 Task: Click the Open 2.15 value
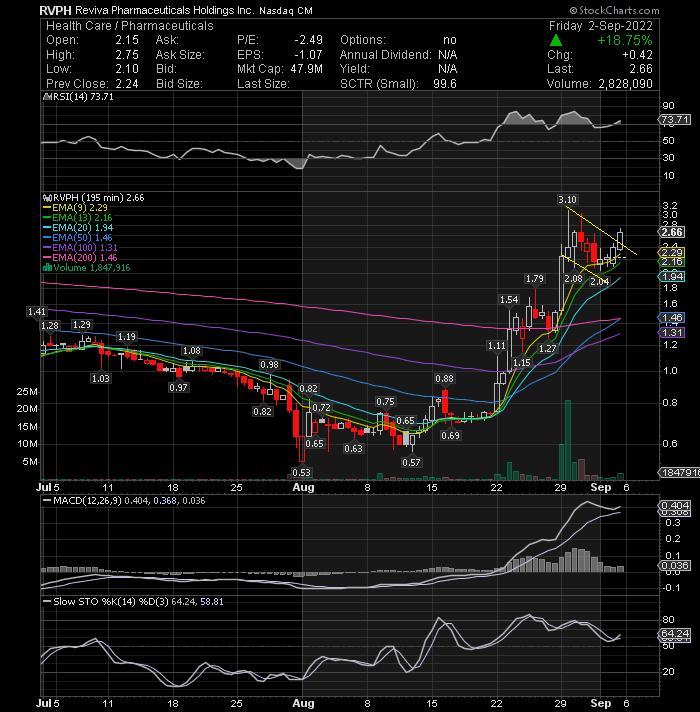tap(127, 40)
